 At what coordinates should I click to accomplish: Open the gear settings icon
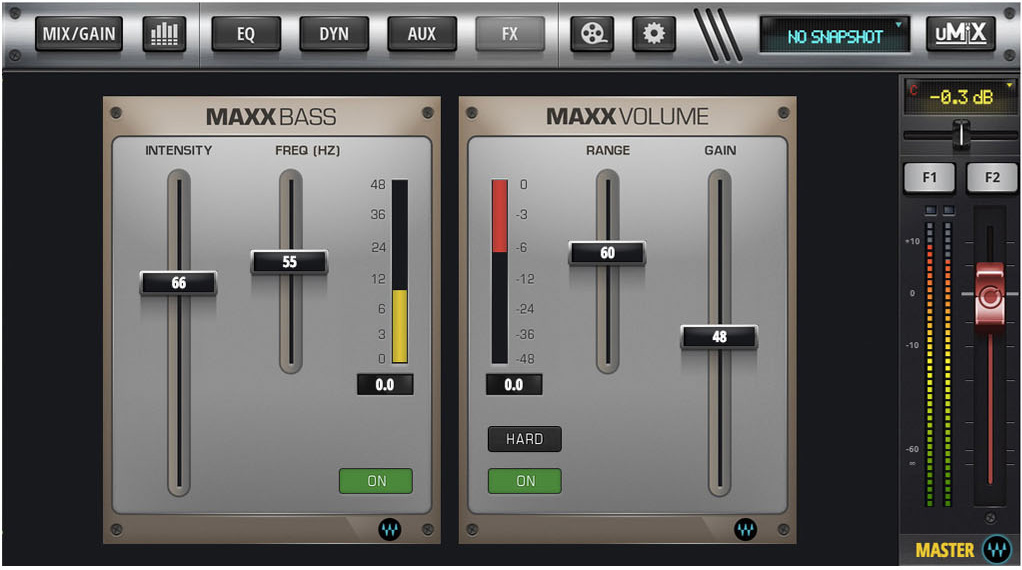point(654,33)
